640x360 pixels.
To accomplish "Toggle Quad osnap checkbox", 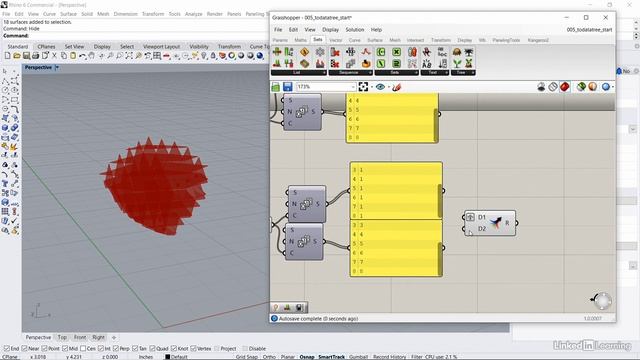I will click(152, 349).
